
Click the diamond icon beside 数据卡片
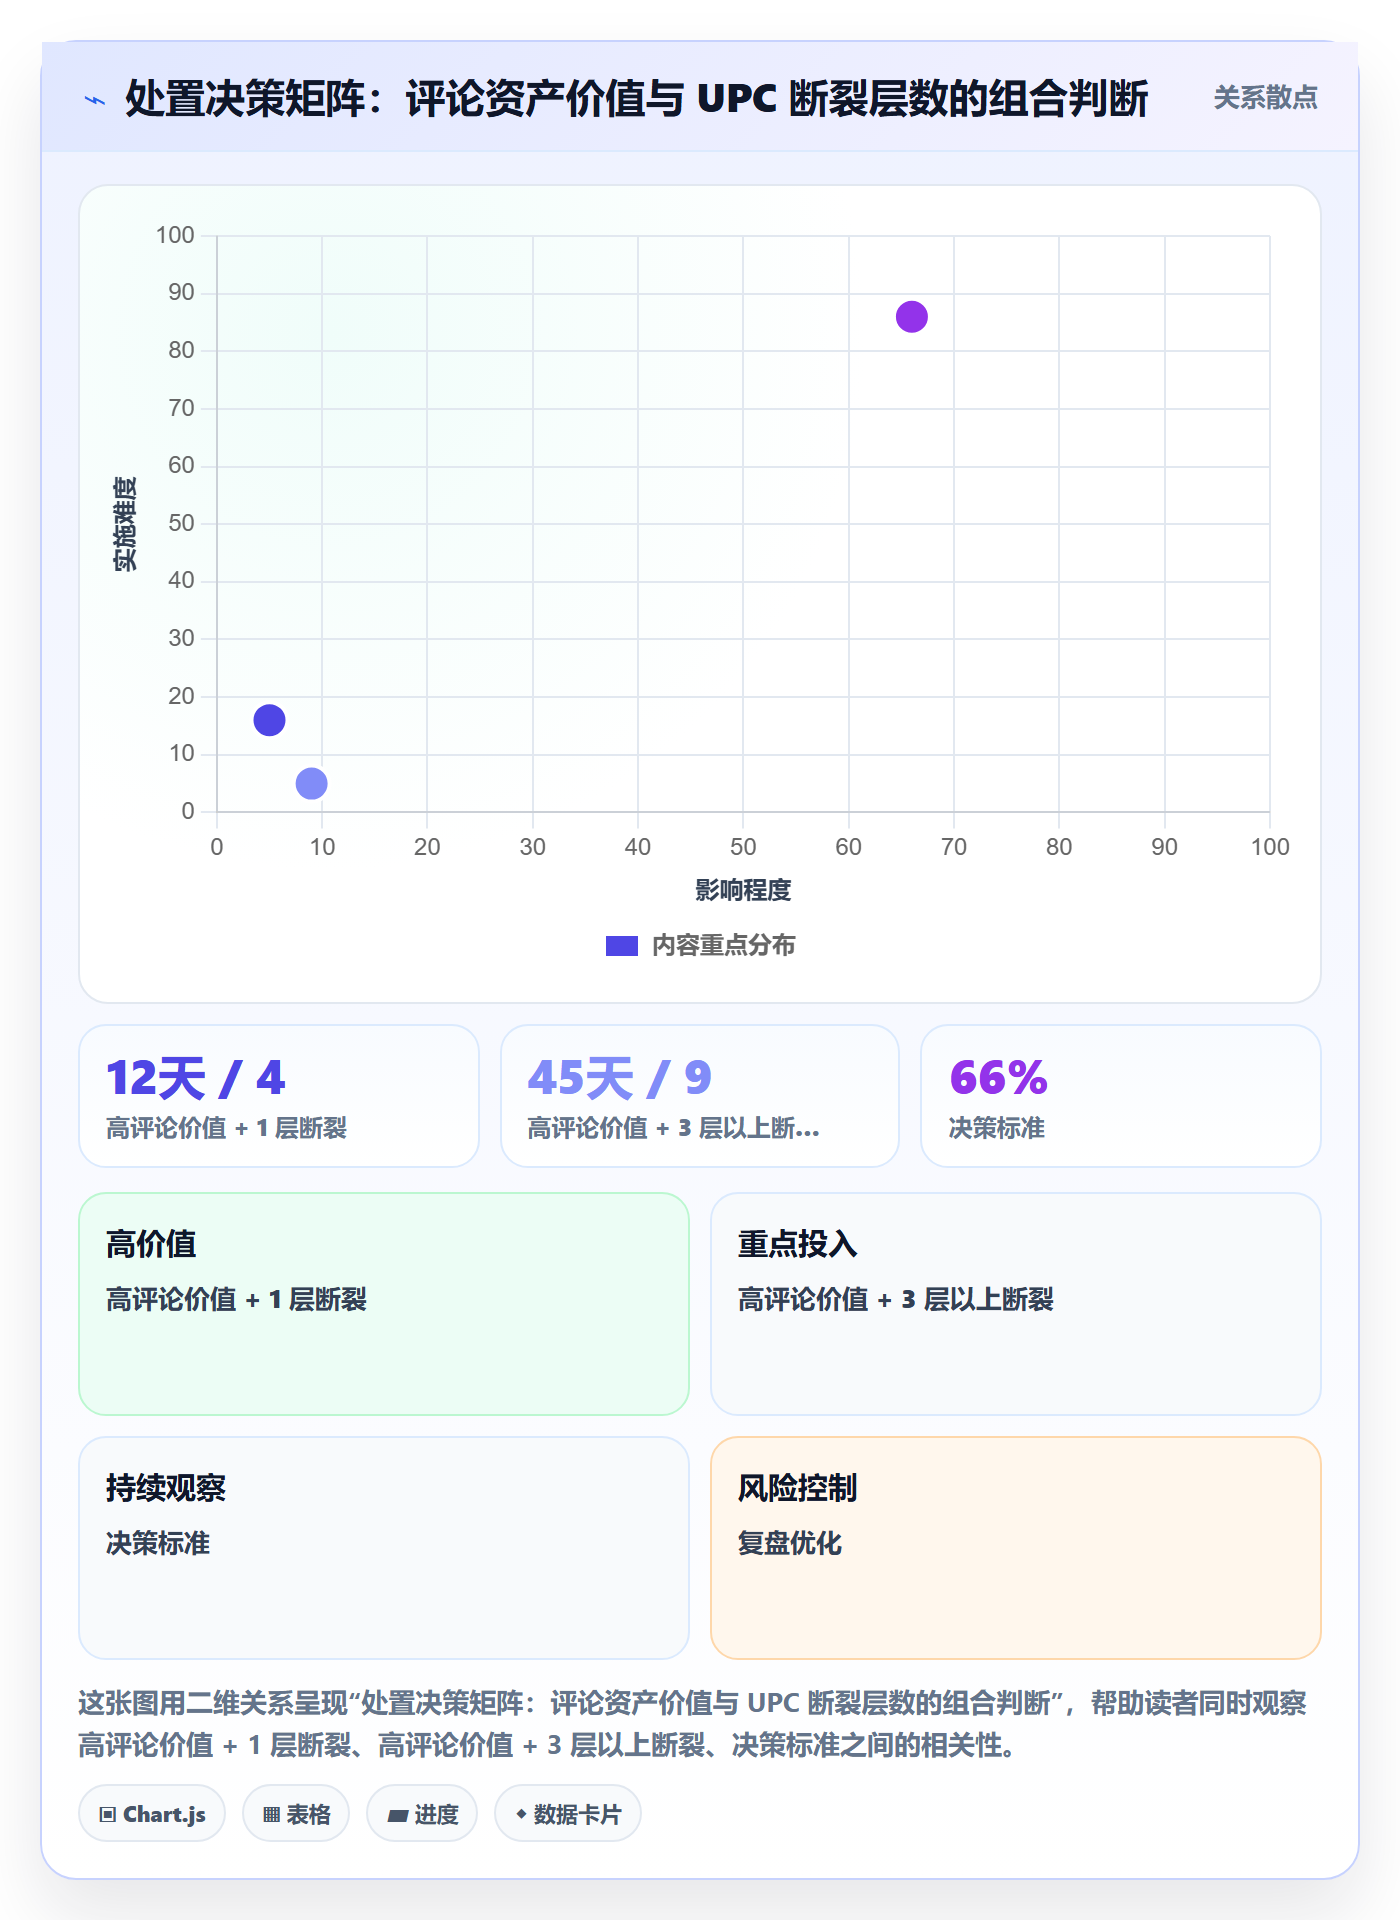pyautogui.click(x=521, y=1814)
